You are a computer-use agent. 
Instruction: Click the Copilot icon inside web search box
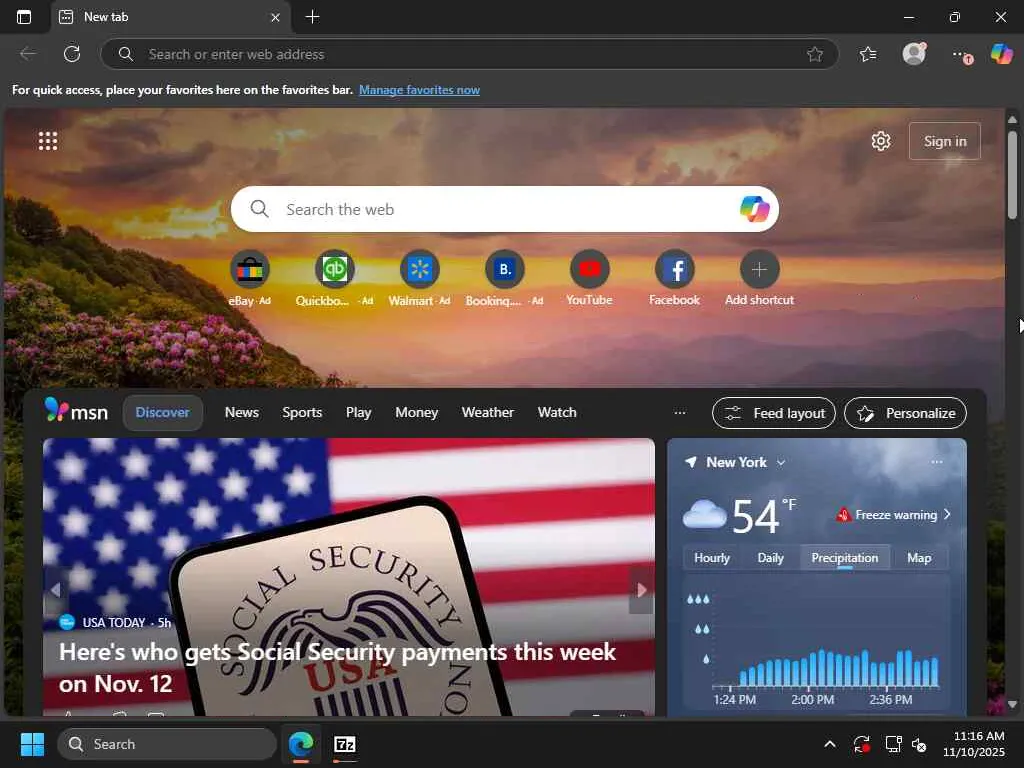pos(754,209)
